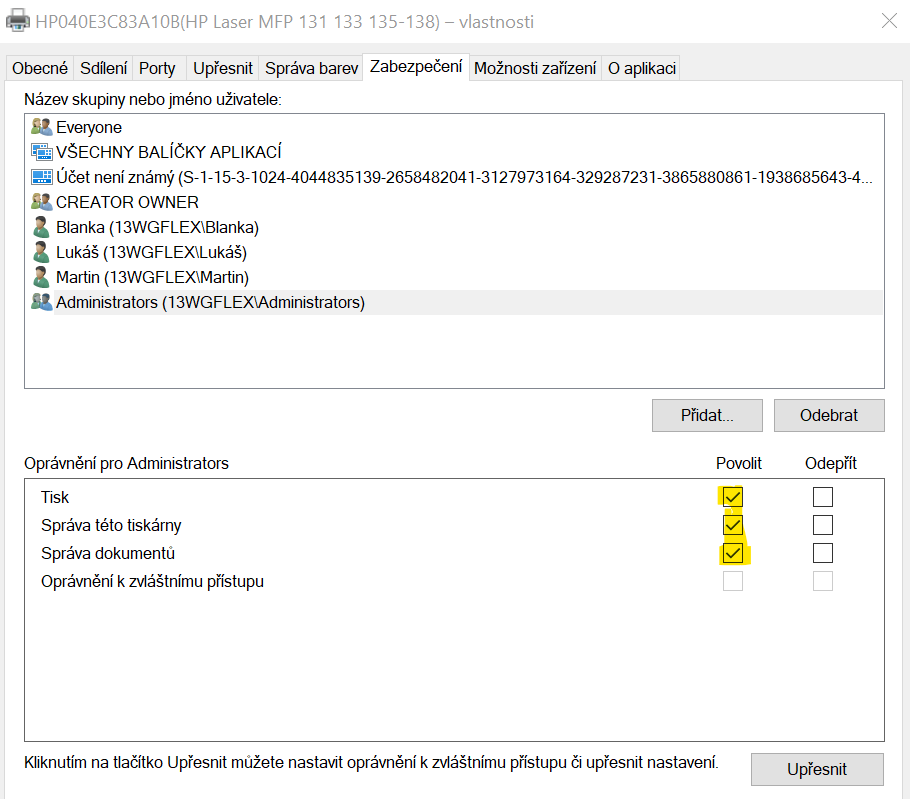Viewport: 910px width, 799px height.
Task: Click Odepřít checkbox for Oprávnění k zvláštnímu přístupu
Action: point(822,581)
